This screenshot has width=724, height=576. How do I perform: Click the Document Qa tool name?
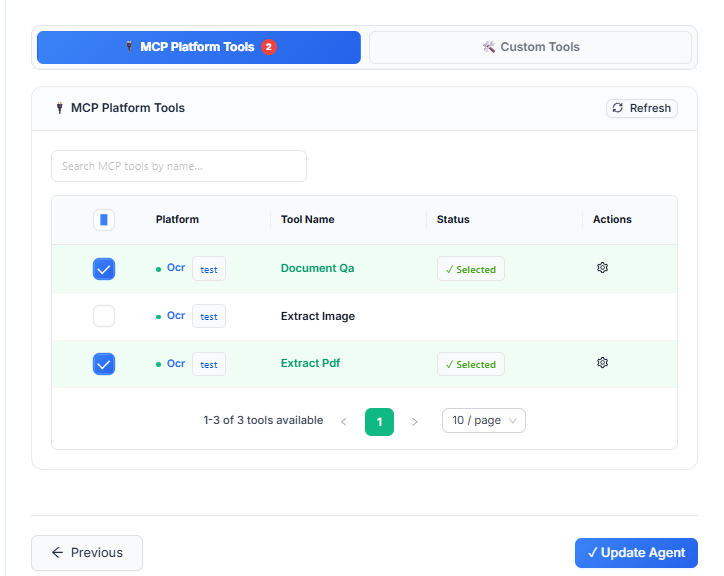317,268
